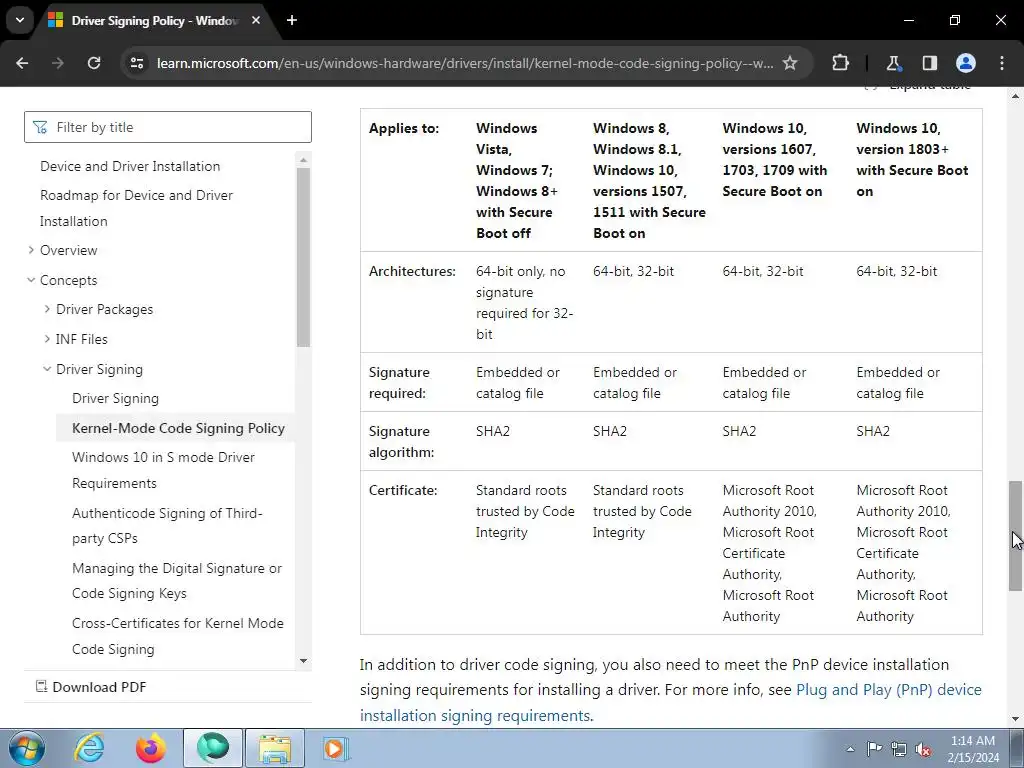Open File Explorer folder on taskbar

275,748
